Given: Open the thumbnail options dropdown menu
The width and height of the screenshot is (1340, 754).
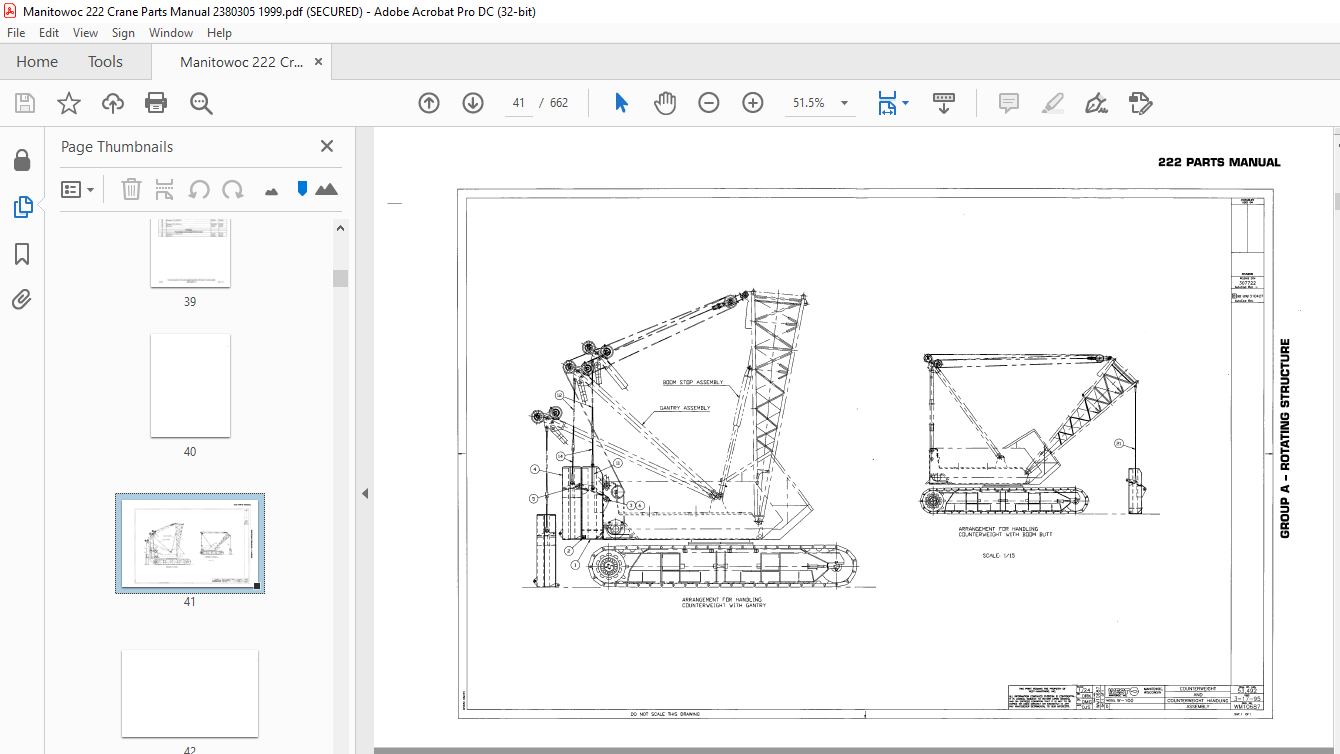Looking at the screenshot, I should pyautogui.click(x=78, y=189).
